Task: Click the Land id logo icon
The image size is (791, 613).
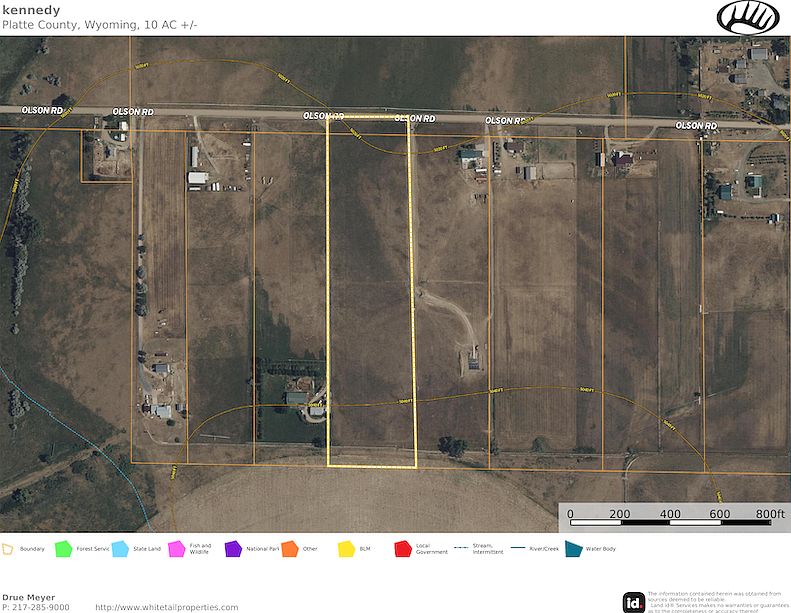Action: [x=634, y=602]
